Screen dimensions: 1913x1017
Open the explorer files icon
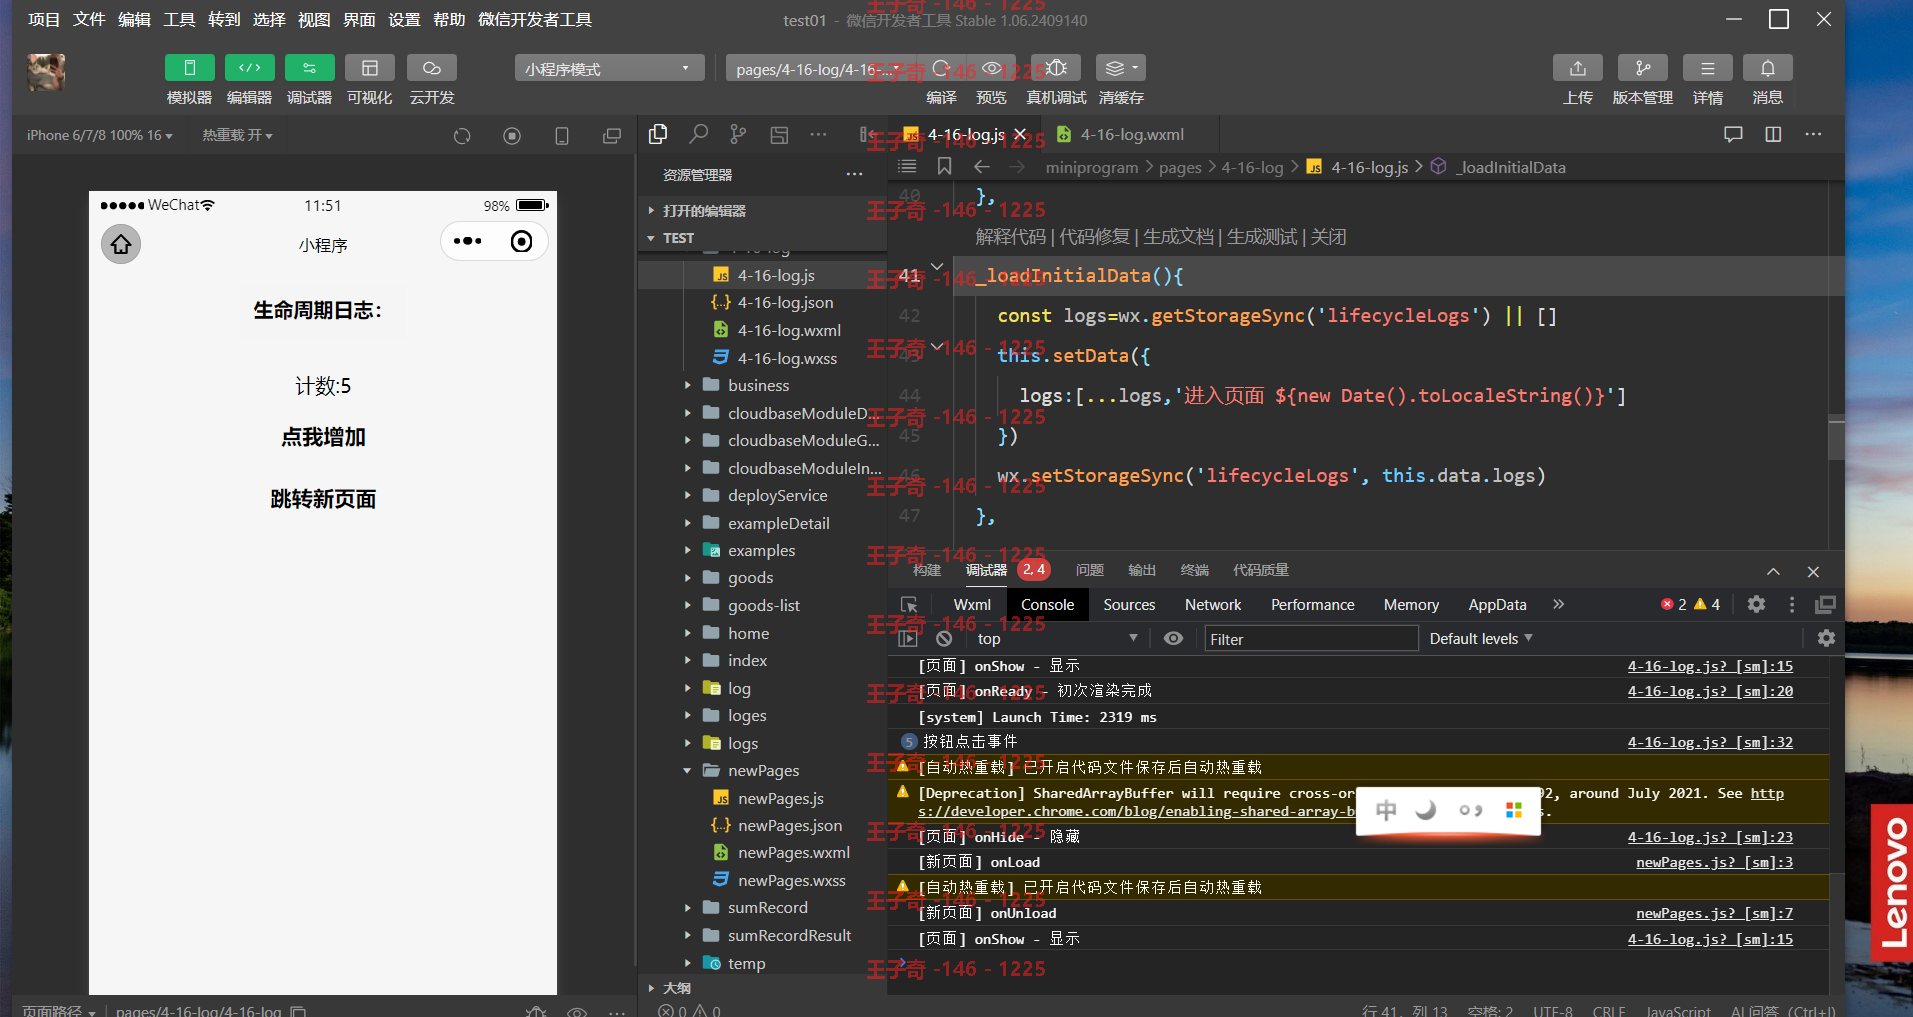(x=658, y=134)
